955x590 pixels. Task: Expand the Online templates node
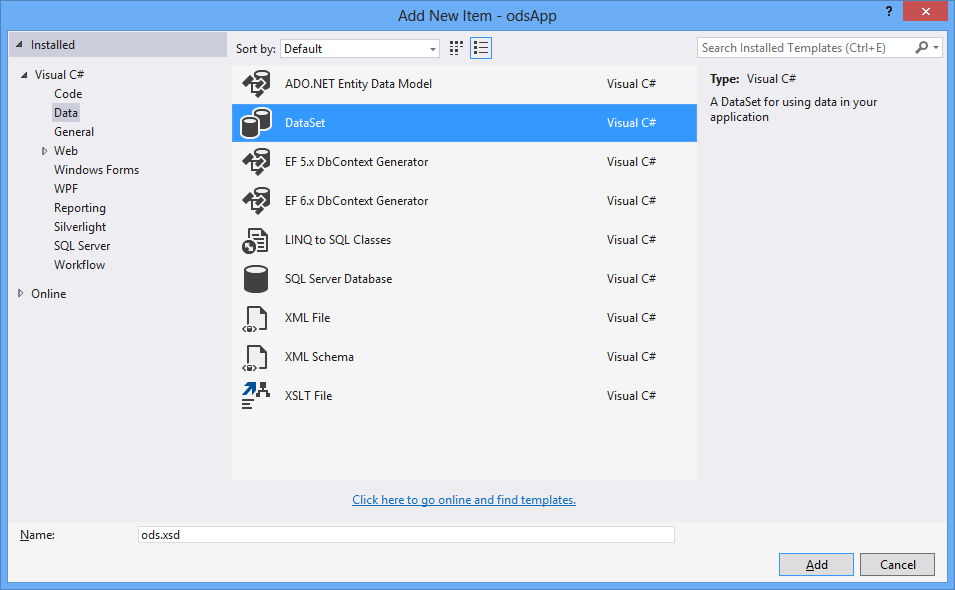(x=22, y=294)
